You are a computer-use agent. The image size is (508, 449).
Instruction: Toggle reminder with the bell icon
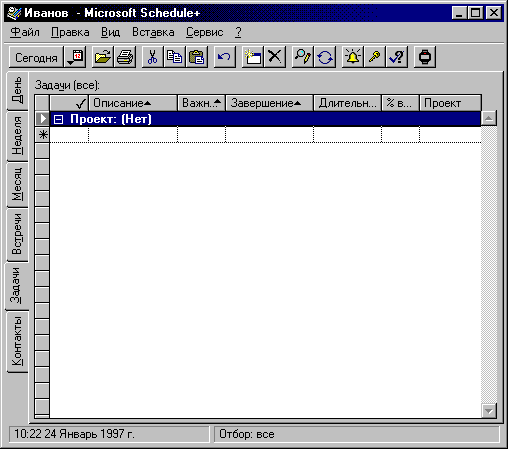[x=352, y=57]
